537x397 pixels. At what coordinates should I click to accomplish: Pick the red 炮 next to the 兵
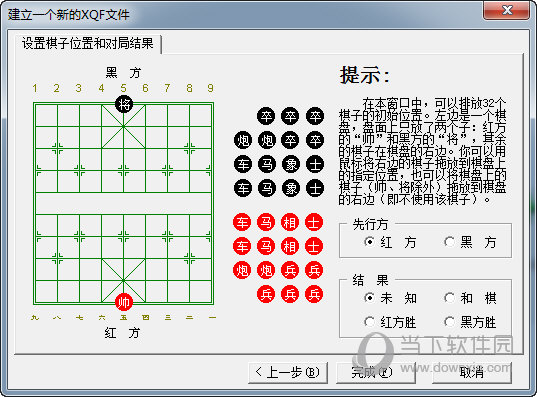pos(266,270)
